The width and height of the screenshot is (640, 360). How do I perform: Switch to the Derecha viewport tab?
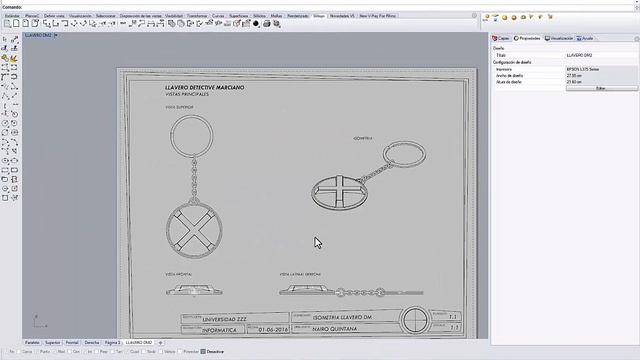pos(91,343)
